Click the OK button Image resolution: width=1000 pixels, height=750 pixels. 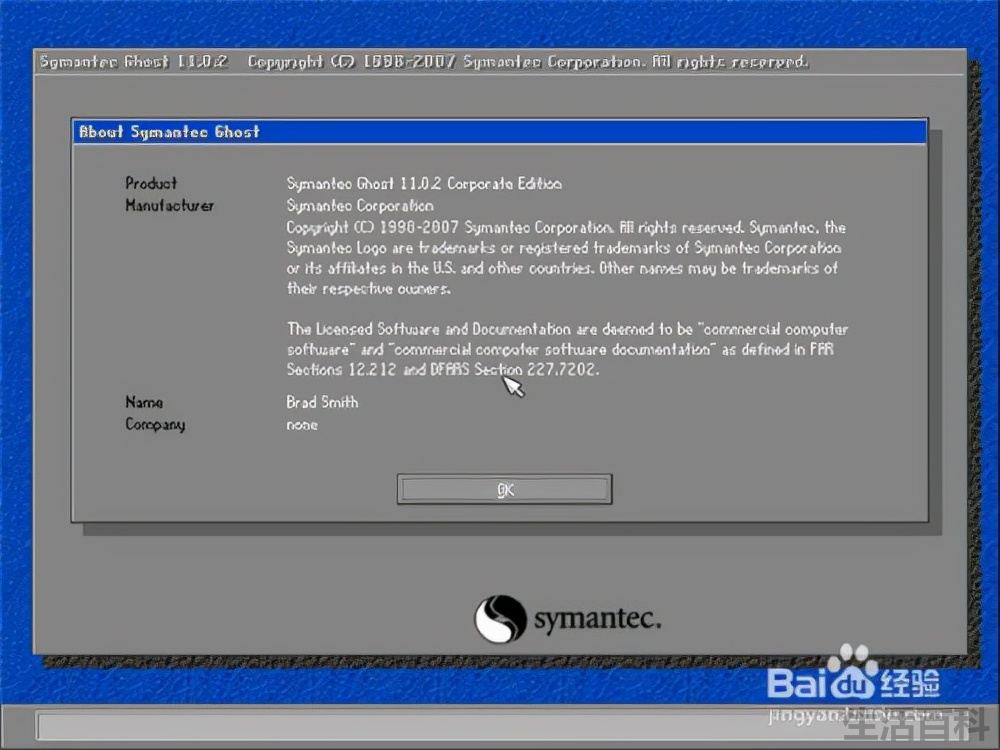click(504, 489)
